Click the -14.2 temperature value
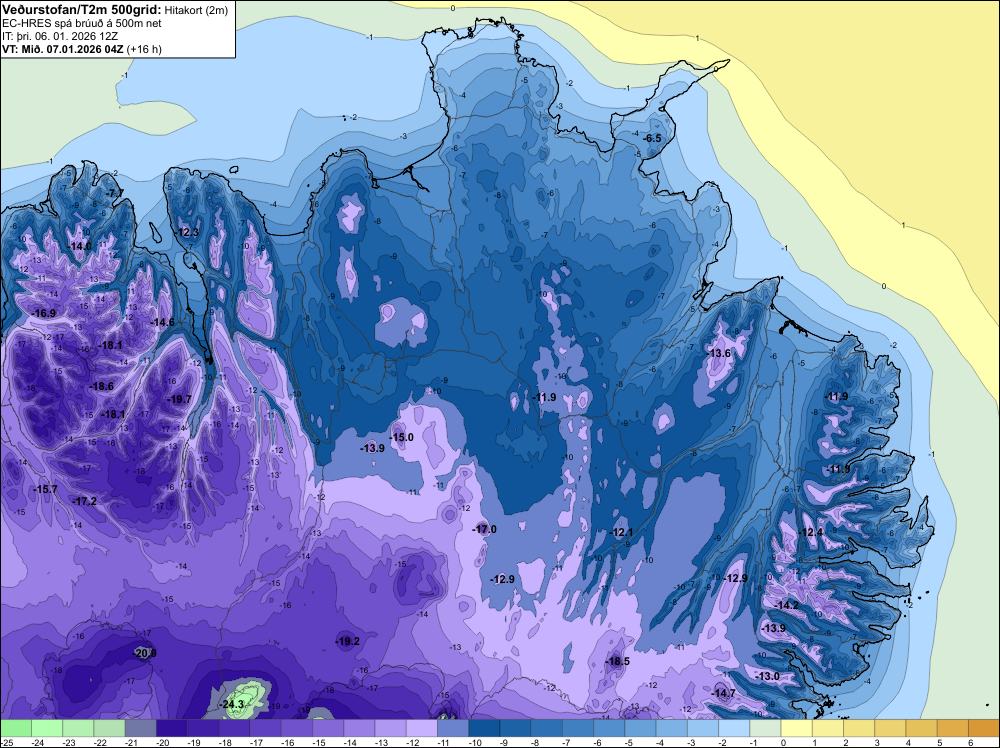The height and width of the screenshot is (748, 1000). coord(786,605)
